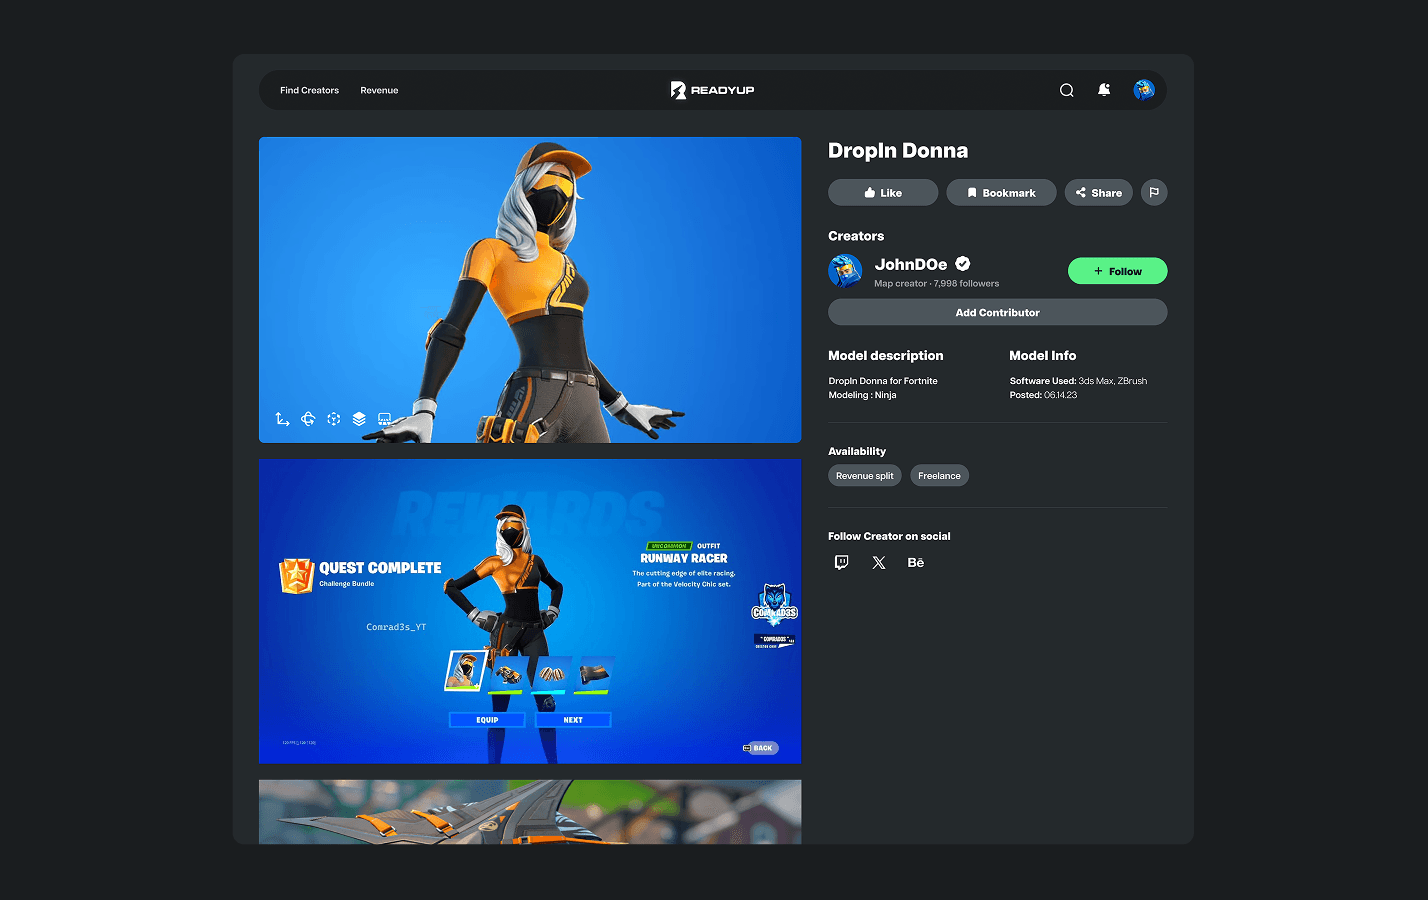Open Revenue in navbar

(x=379, y=90)
